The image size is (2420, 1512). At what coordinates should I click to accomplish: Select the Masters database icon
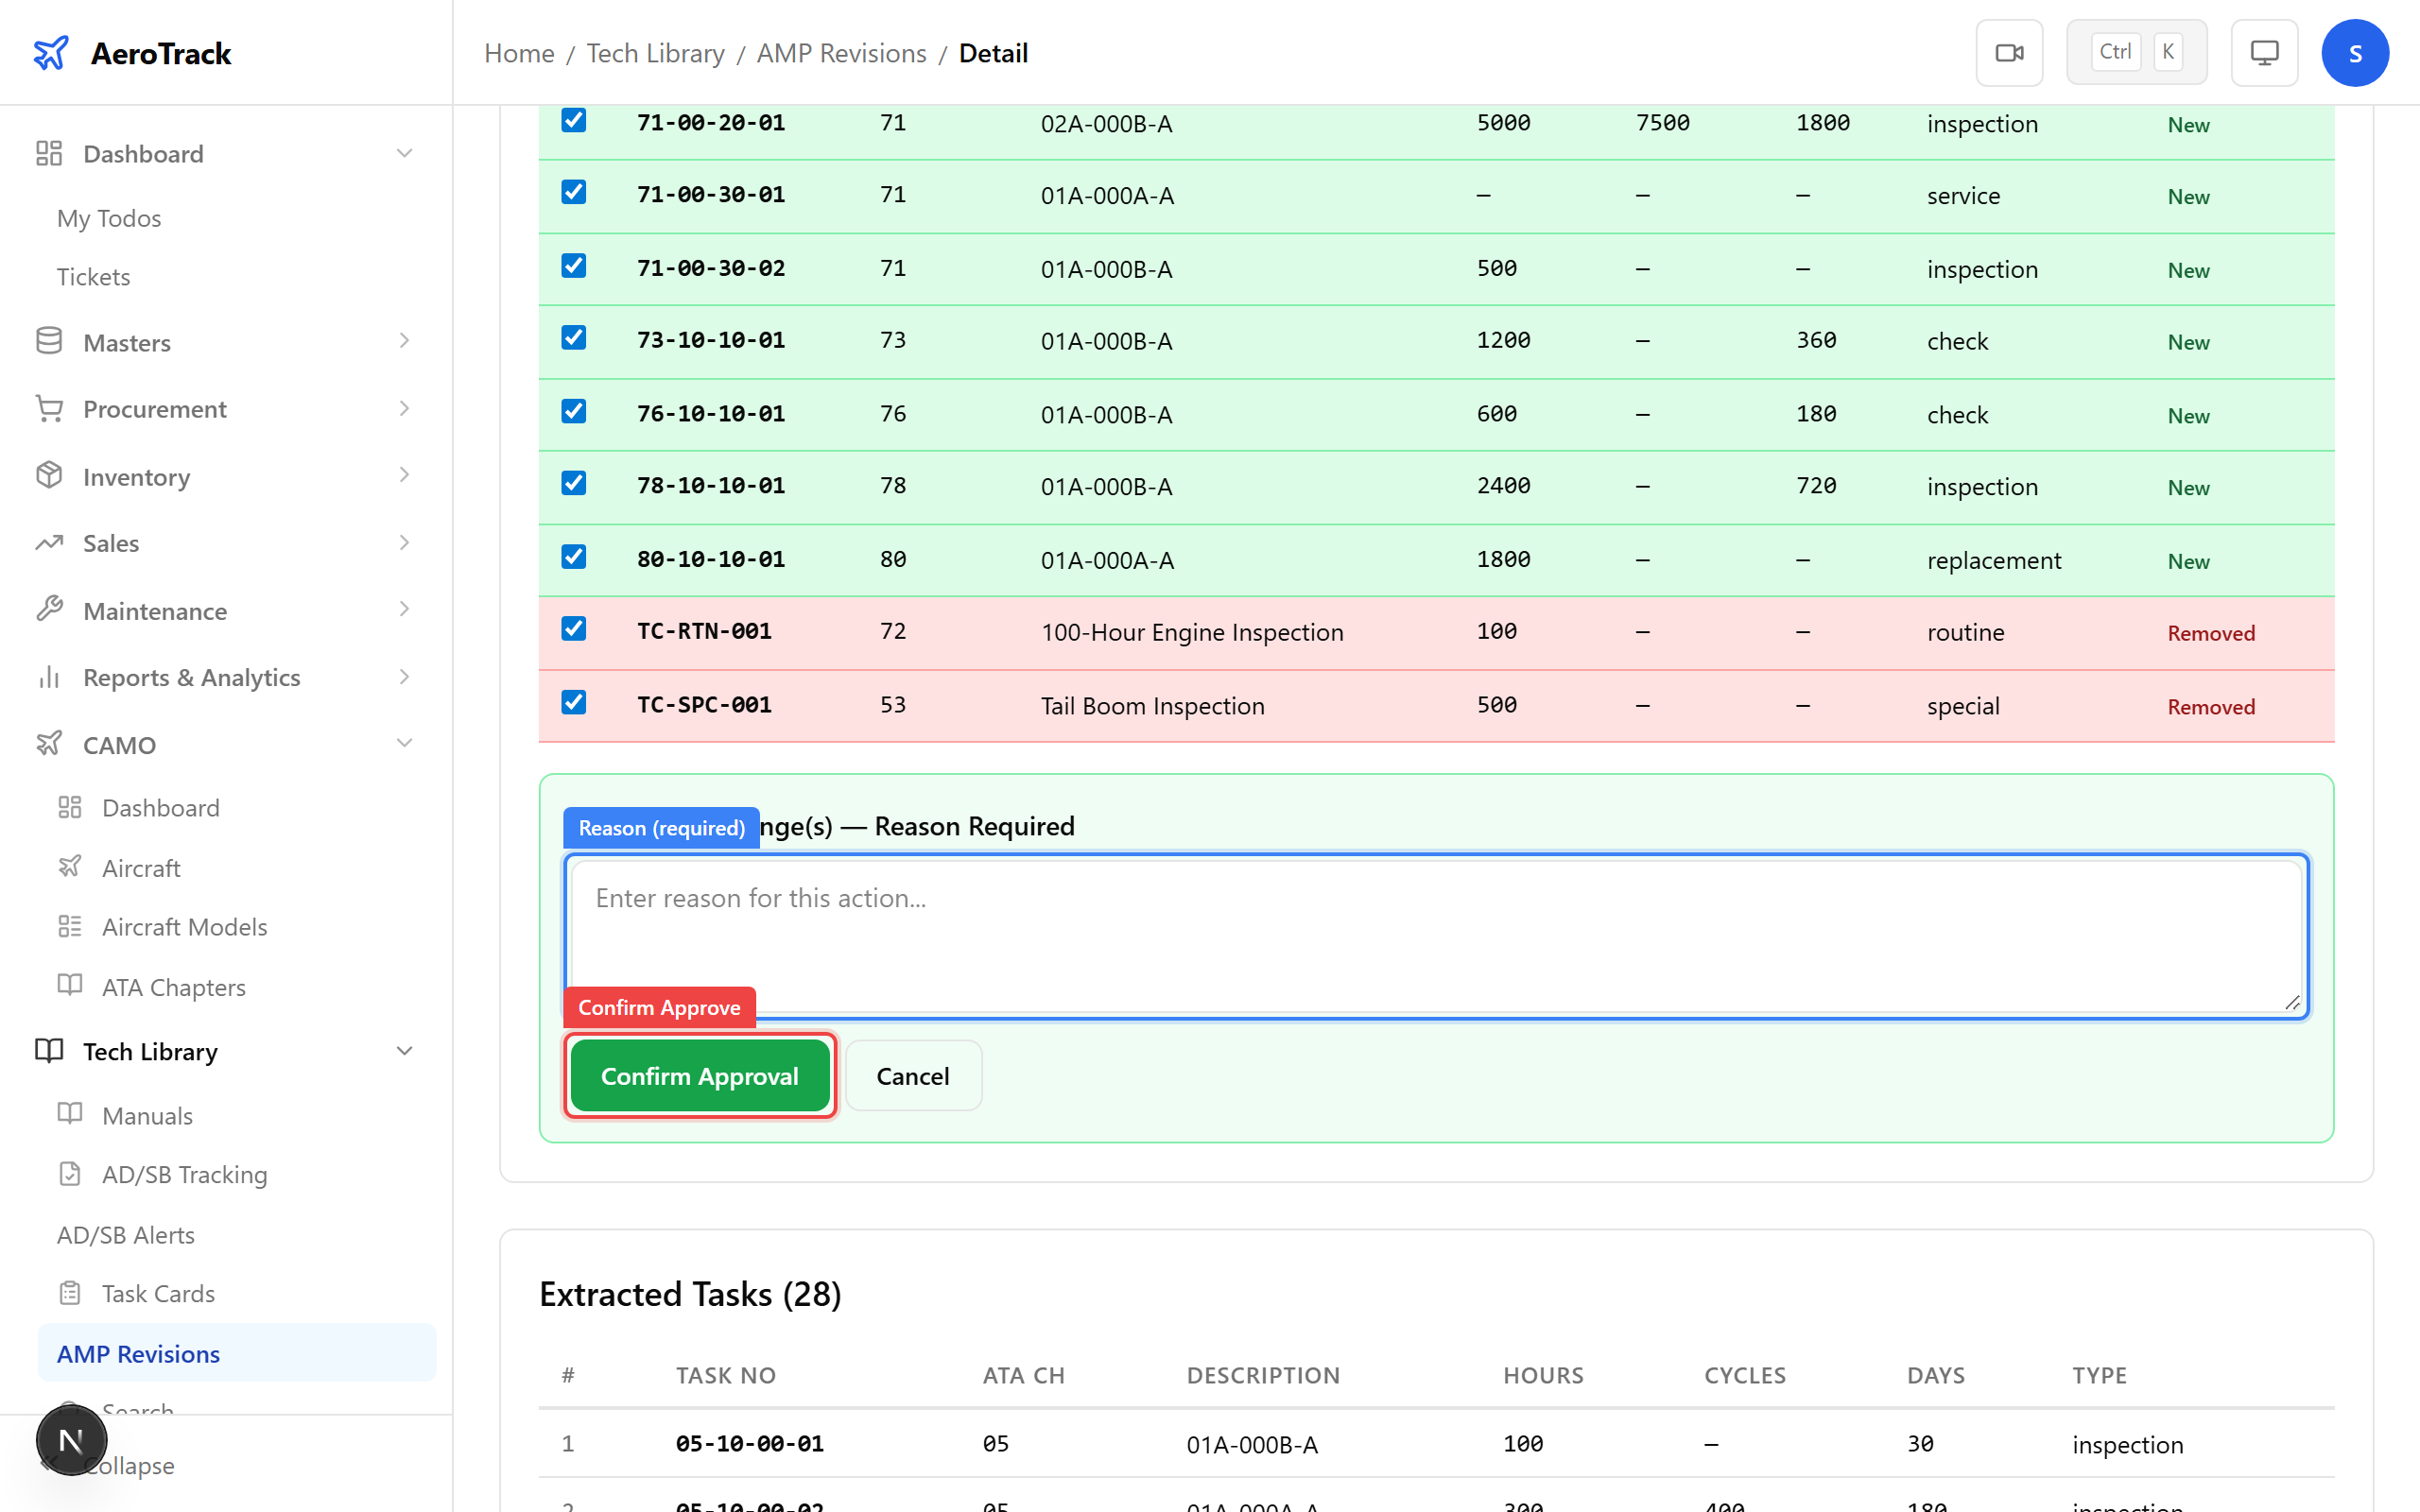coord(49,341)
